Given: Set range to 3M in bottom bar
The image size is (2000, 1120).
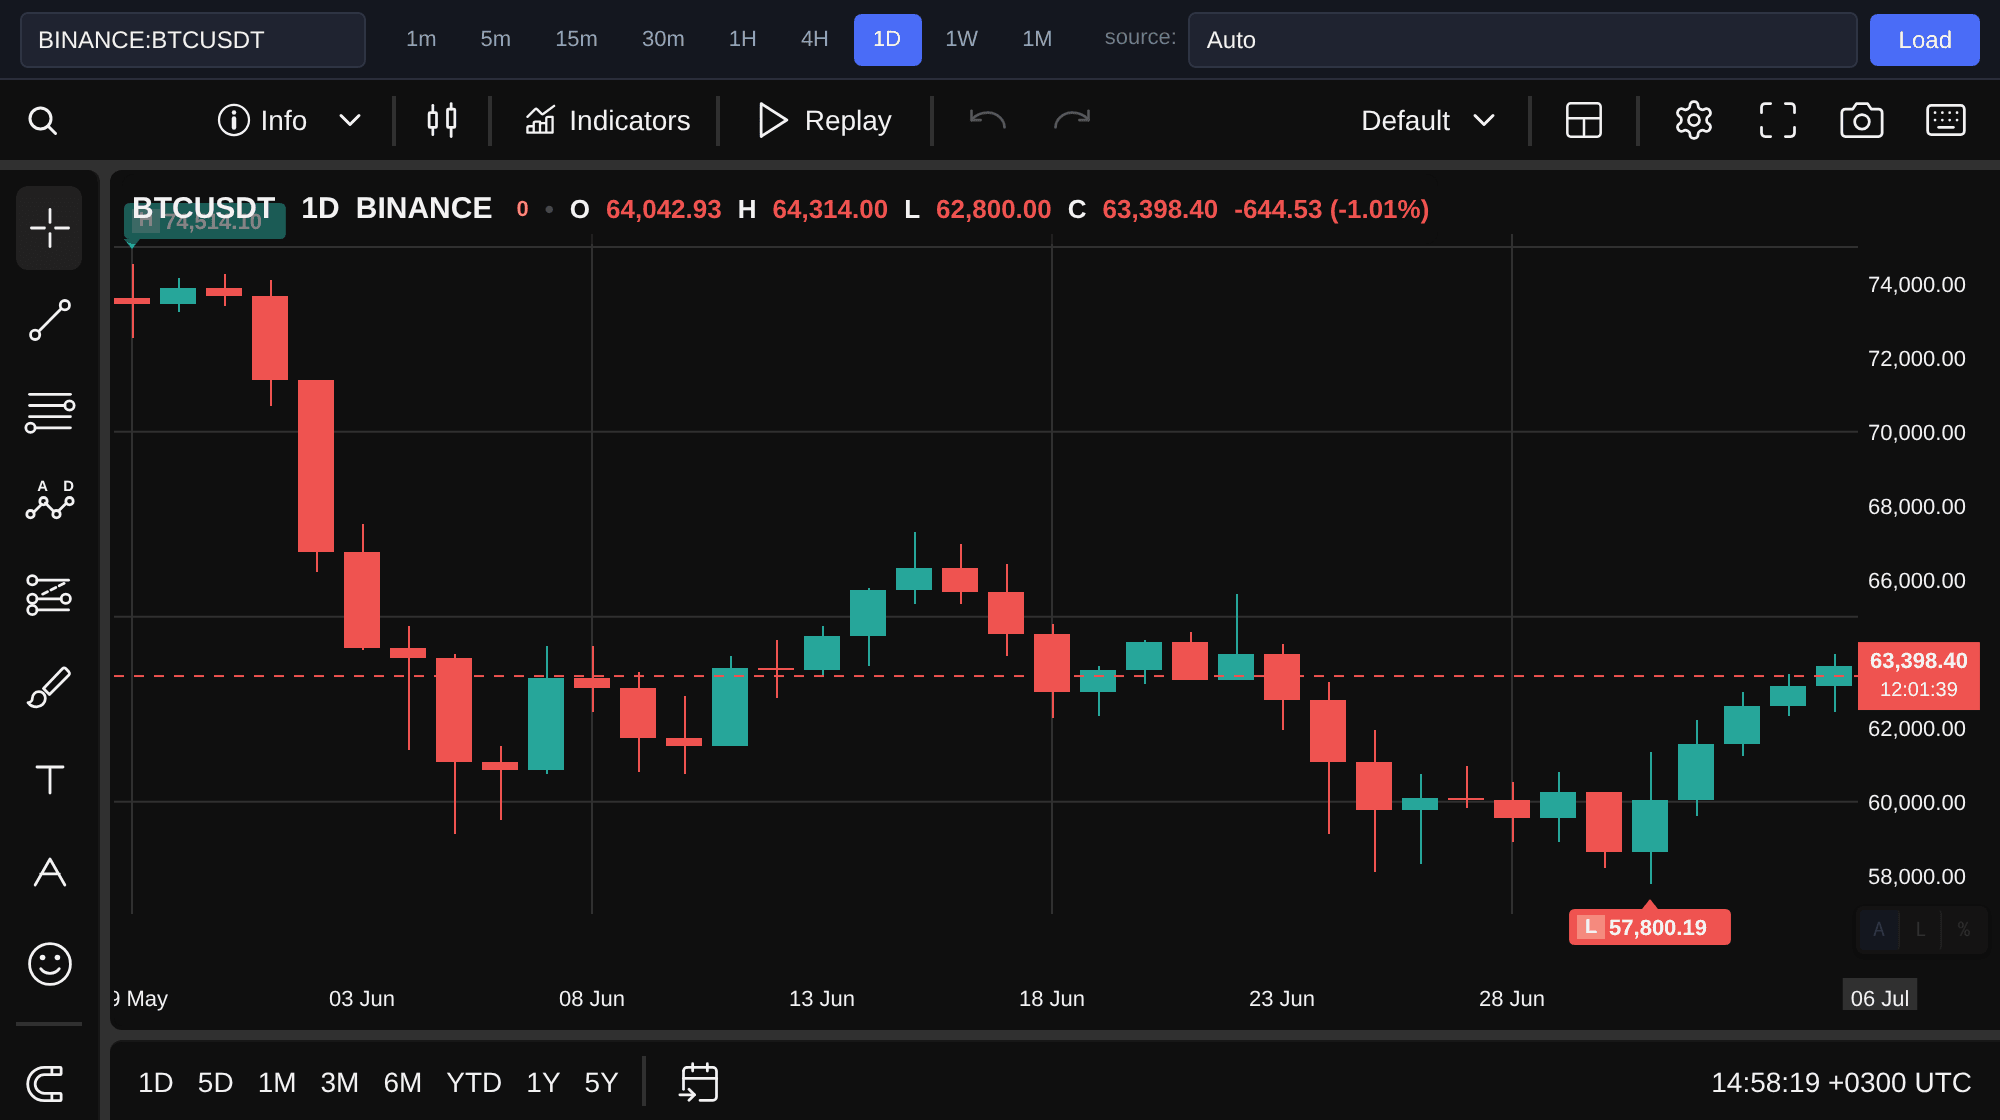Looking at the screenshot, I should tap(339, 1083).
